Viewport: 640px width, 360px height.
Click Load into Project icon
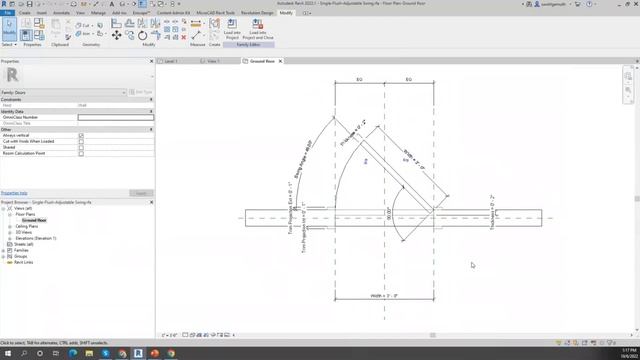point(232,29)
